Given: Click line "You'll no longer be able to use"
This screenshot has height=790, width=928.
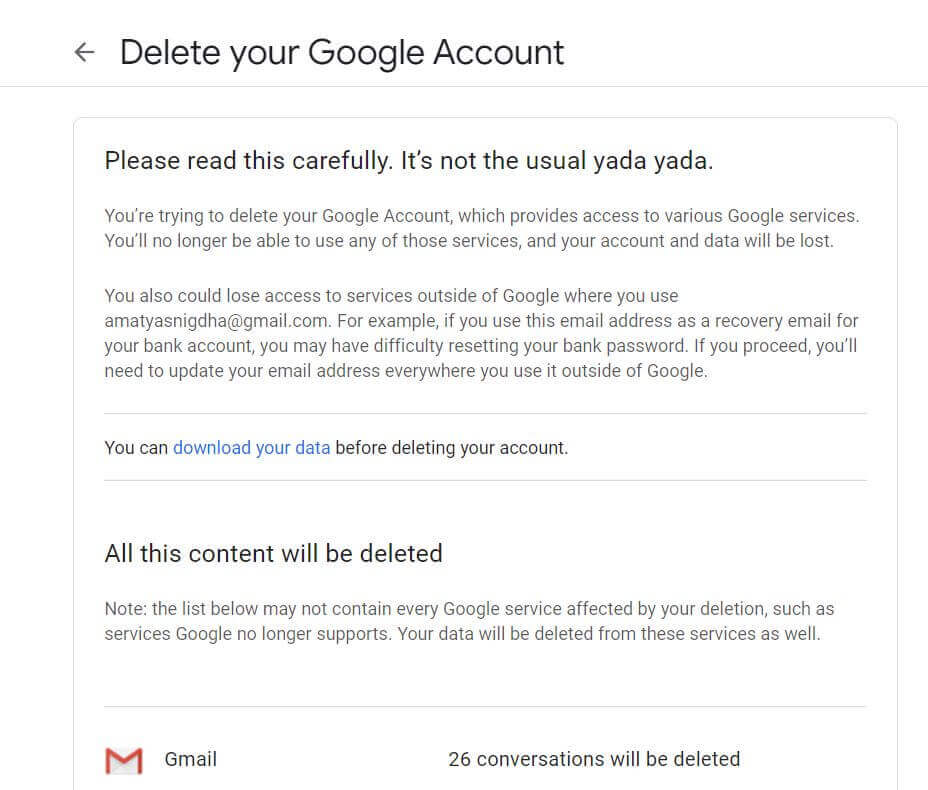Looking at the screenshot, I should pos(469,241).
